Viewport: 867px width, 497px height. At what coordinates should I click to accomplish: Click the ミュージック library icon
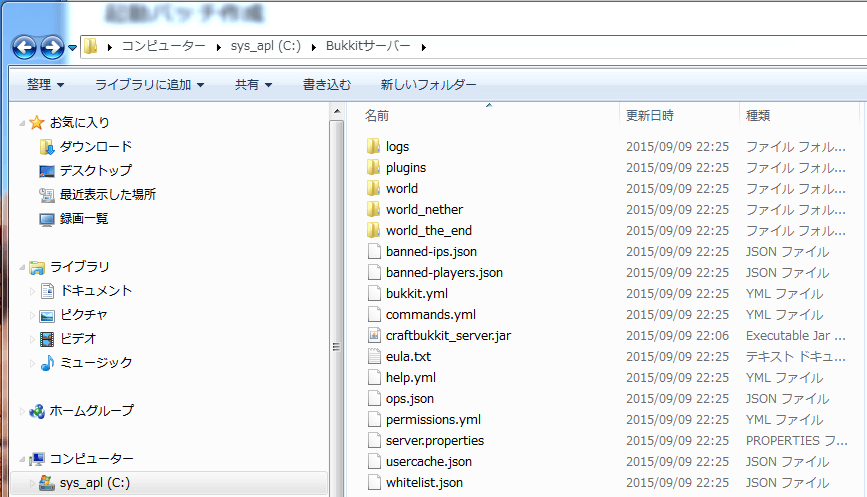pyautogui.click(x=47, y=363)
